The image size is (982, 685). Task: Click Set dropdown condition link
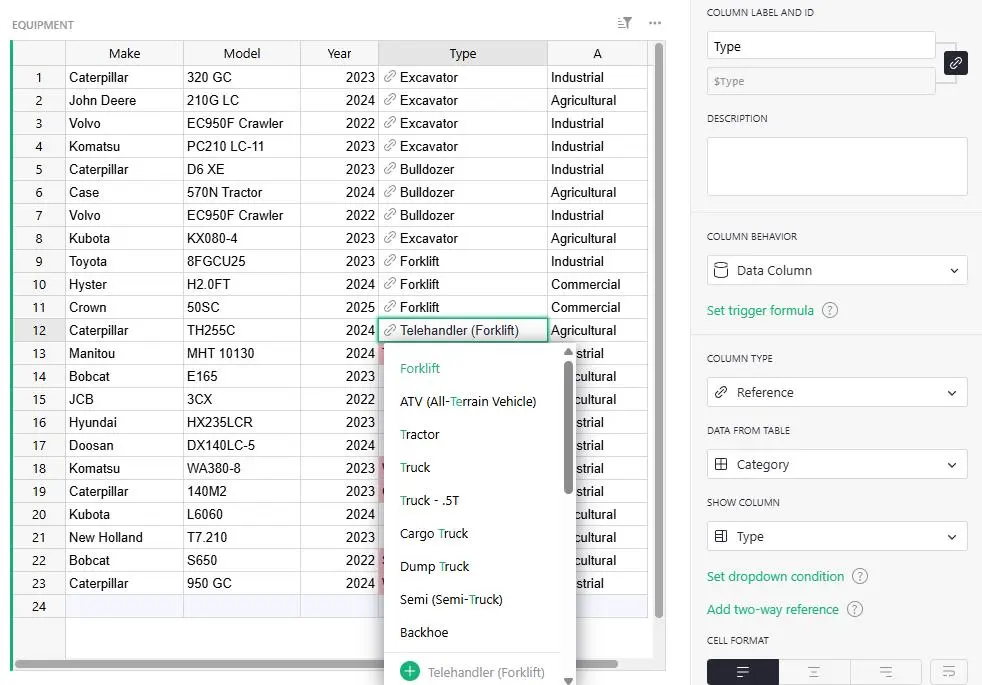click(775, 576)
